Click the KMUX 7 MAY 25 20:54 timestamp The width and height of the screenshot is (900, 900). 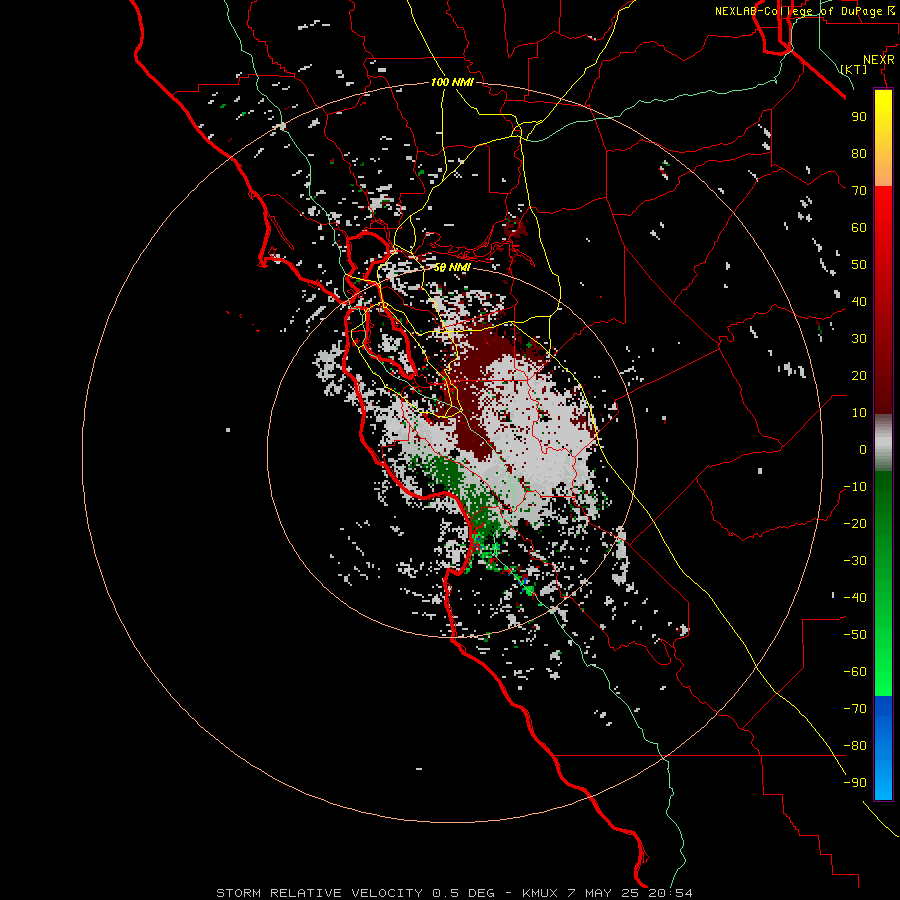coord(607,893)
